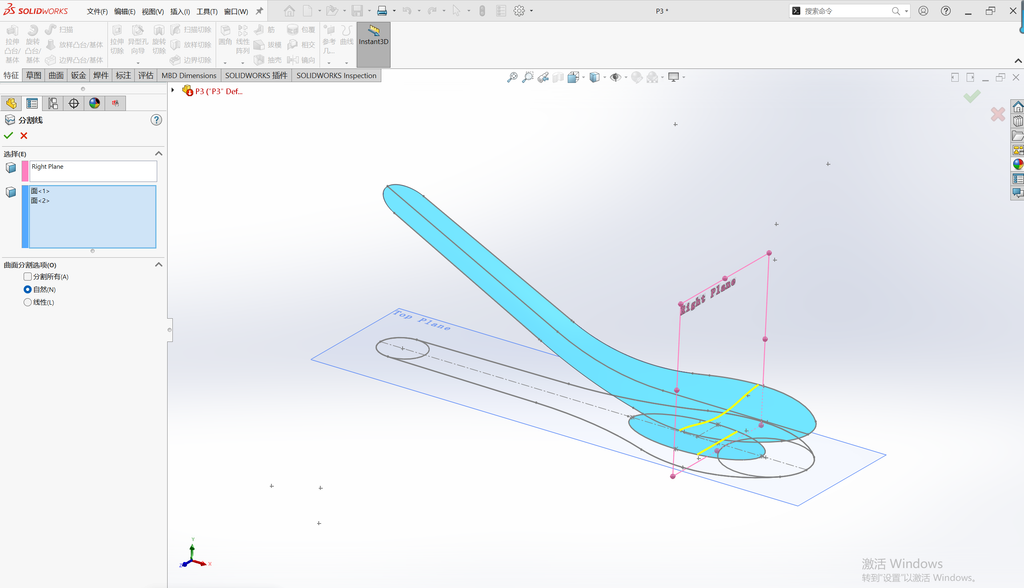Switch to the SOLIDWORKS 插件 tab

click(256, 75)
